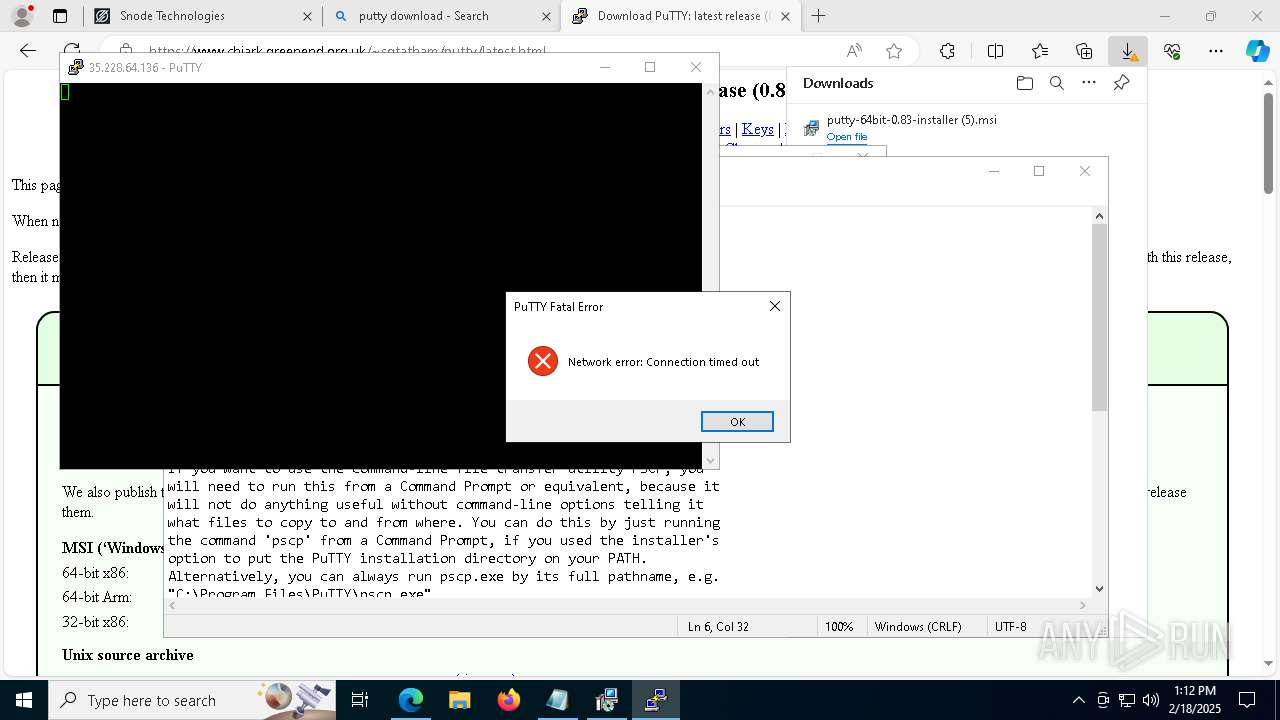Viewport: 1280px width, 720px height.
Task: Search in downloads
Action: point(1056,83)
